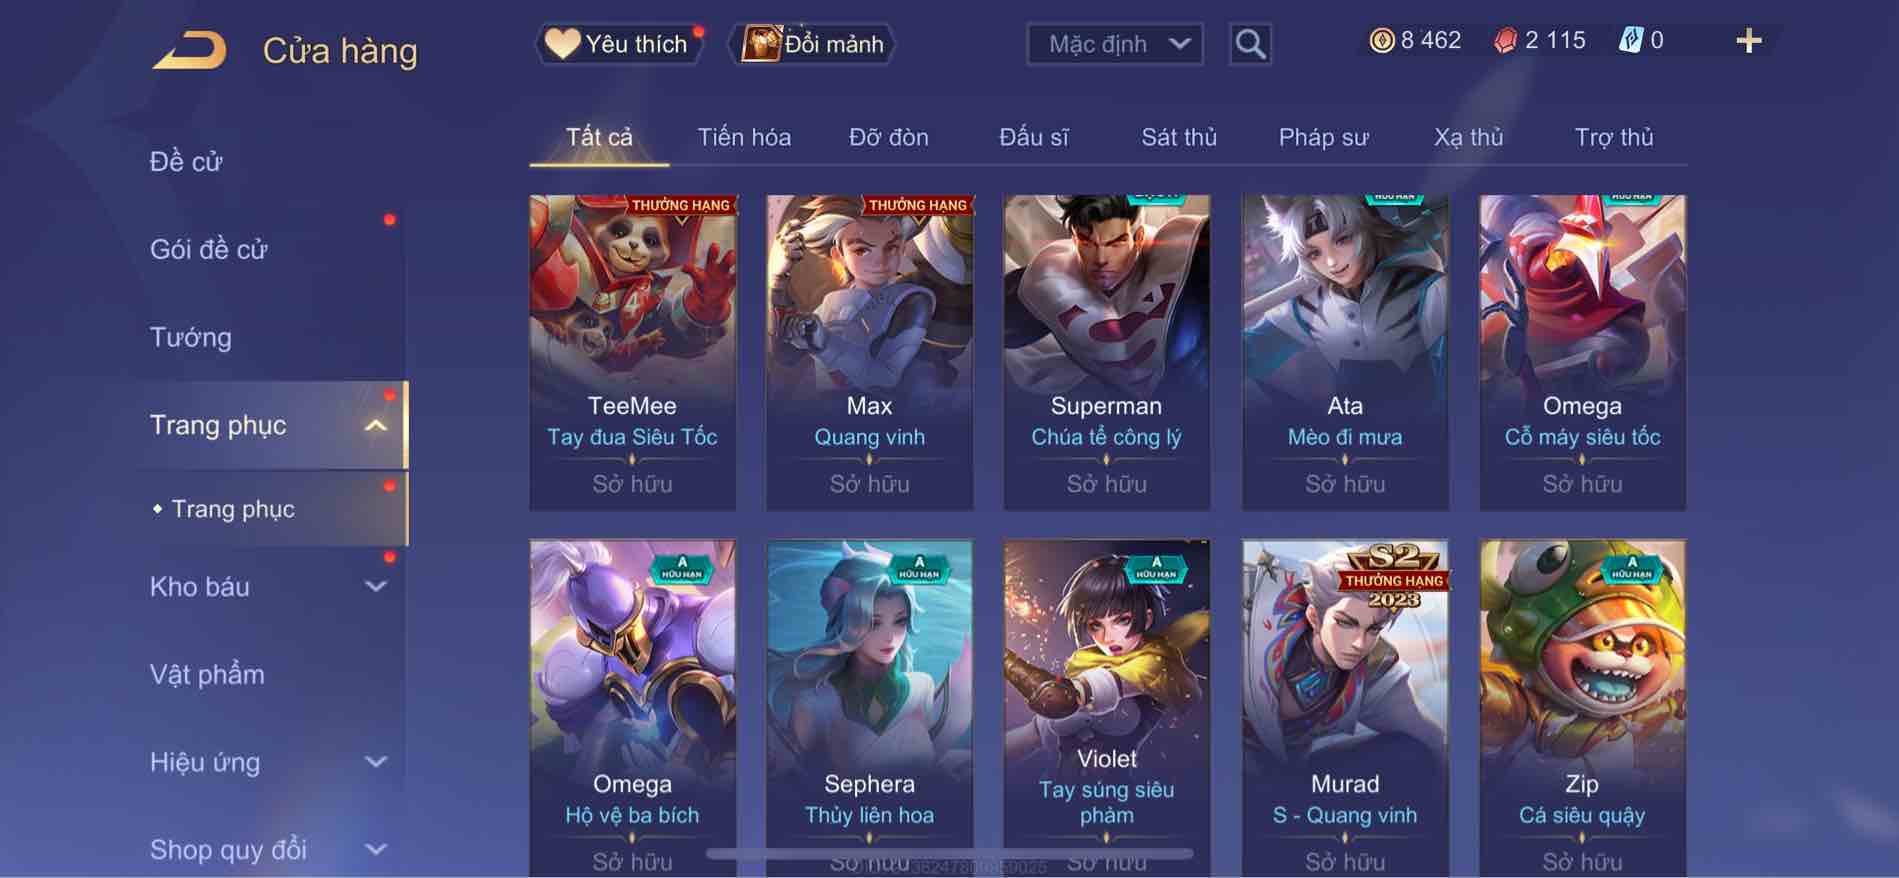Viewport: 1899px width, 878px height.
Task: Tap the gold coin balance icon
Action: tap(1381, 41)
